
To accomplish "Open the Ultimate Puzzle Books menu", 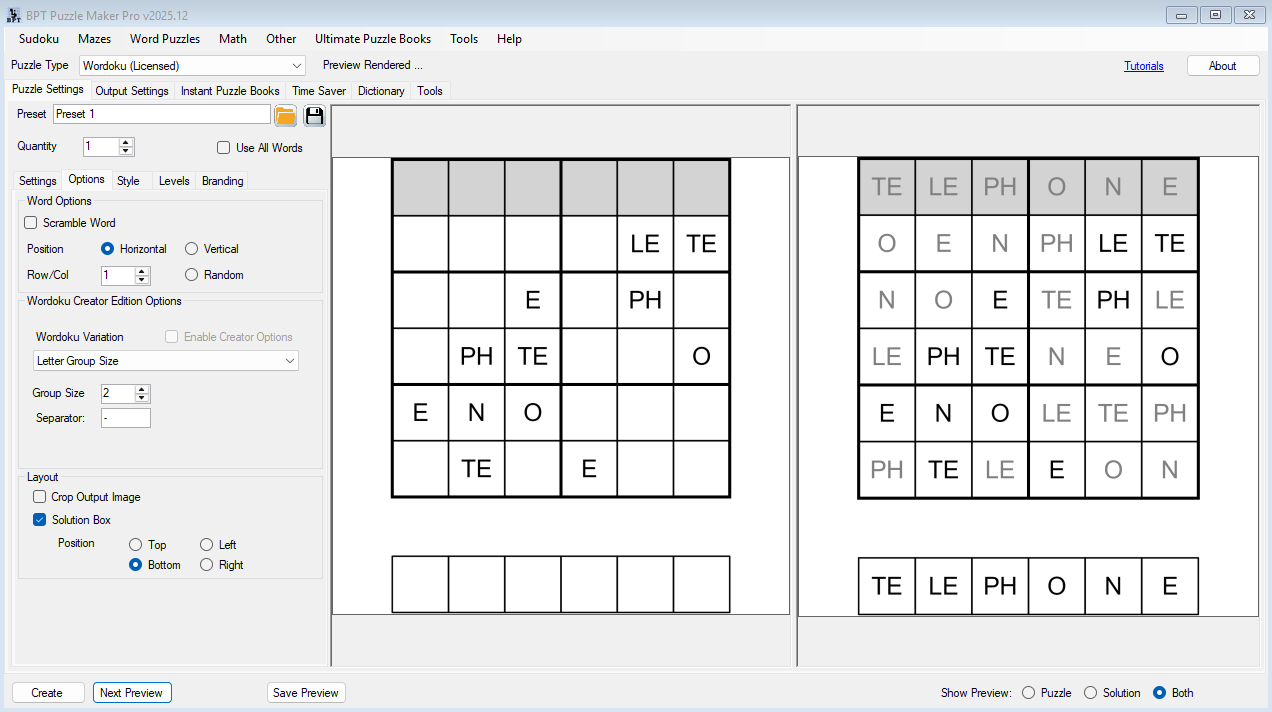I will [x=373, y=39].
